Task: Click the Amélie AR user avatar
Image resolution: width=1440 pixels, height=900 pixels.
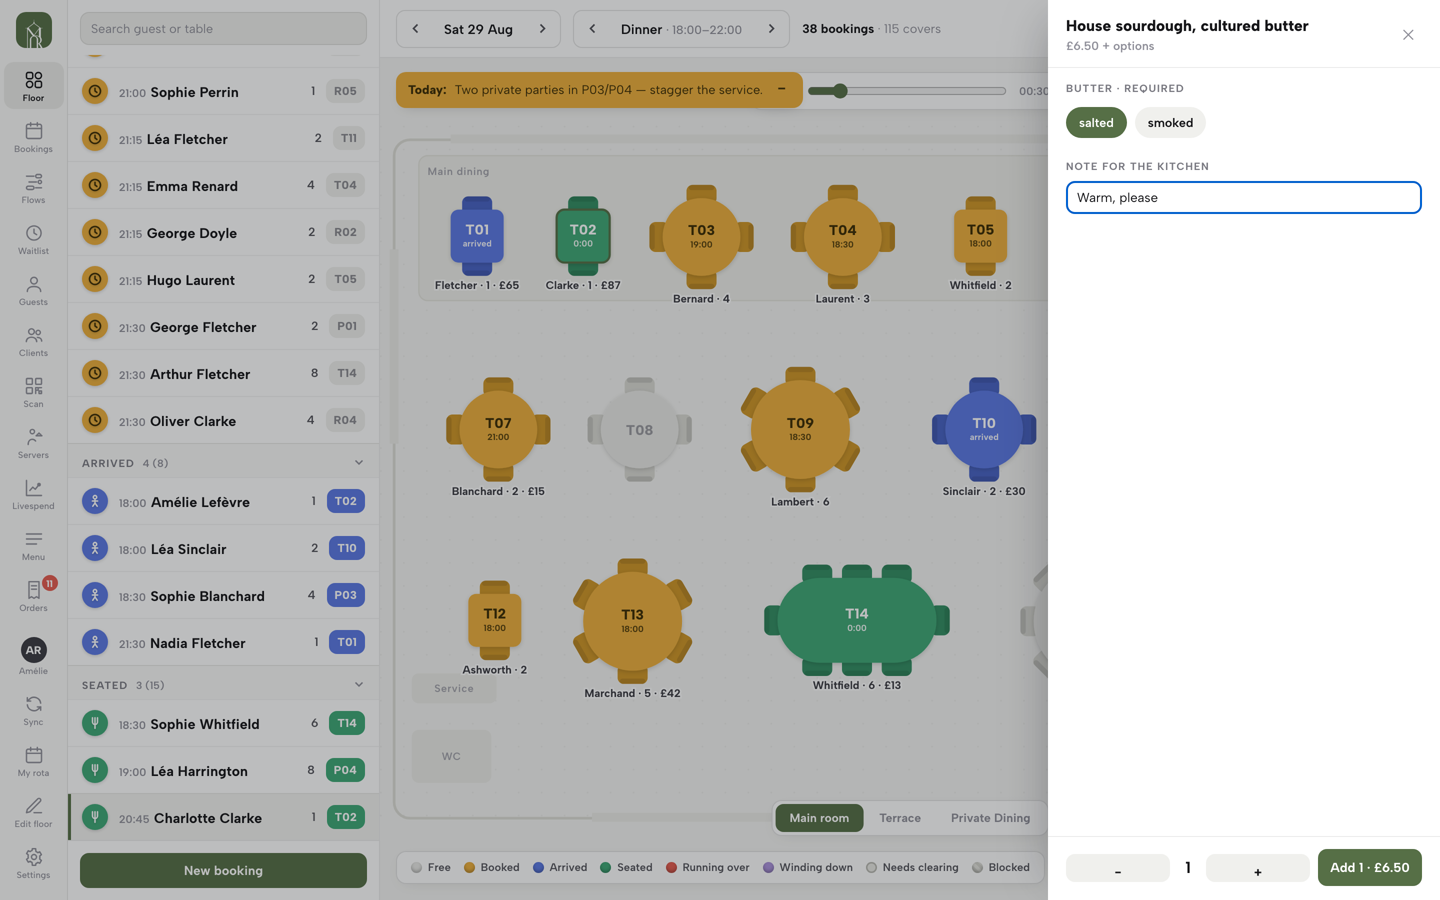Action: [x=33, y=650]
